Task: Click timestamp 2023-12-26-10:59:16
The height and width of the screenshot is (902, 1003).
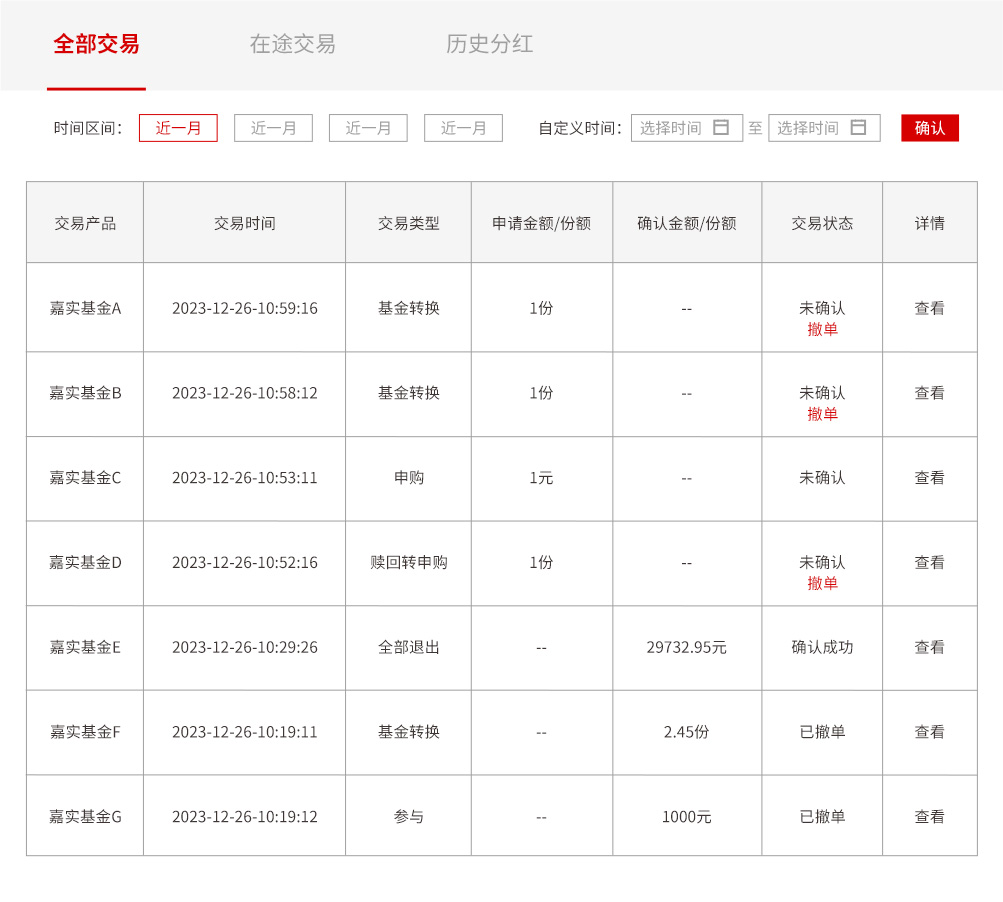Action: click(x=245, y=308)
